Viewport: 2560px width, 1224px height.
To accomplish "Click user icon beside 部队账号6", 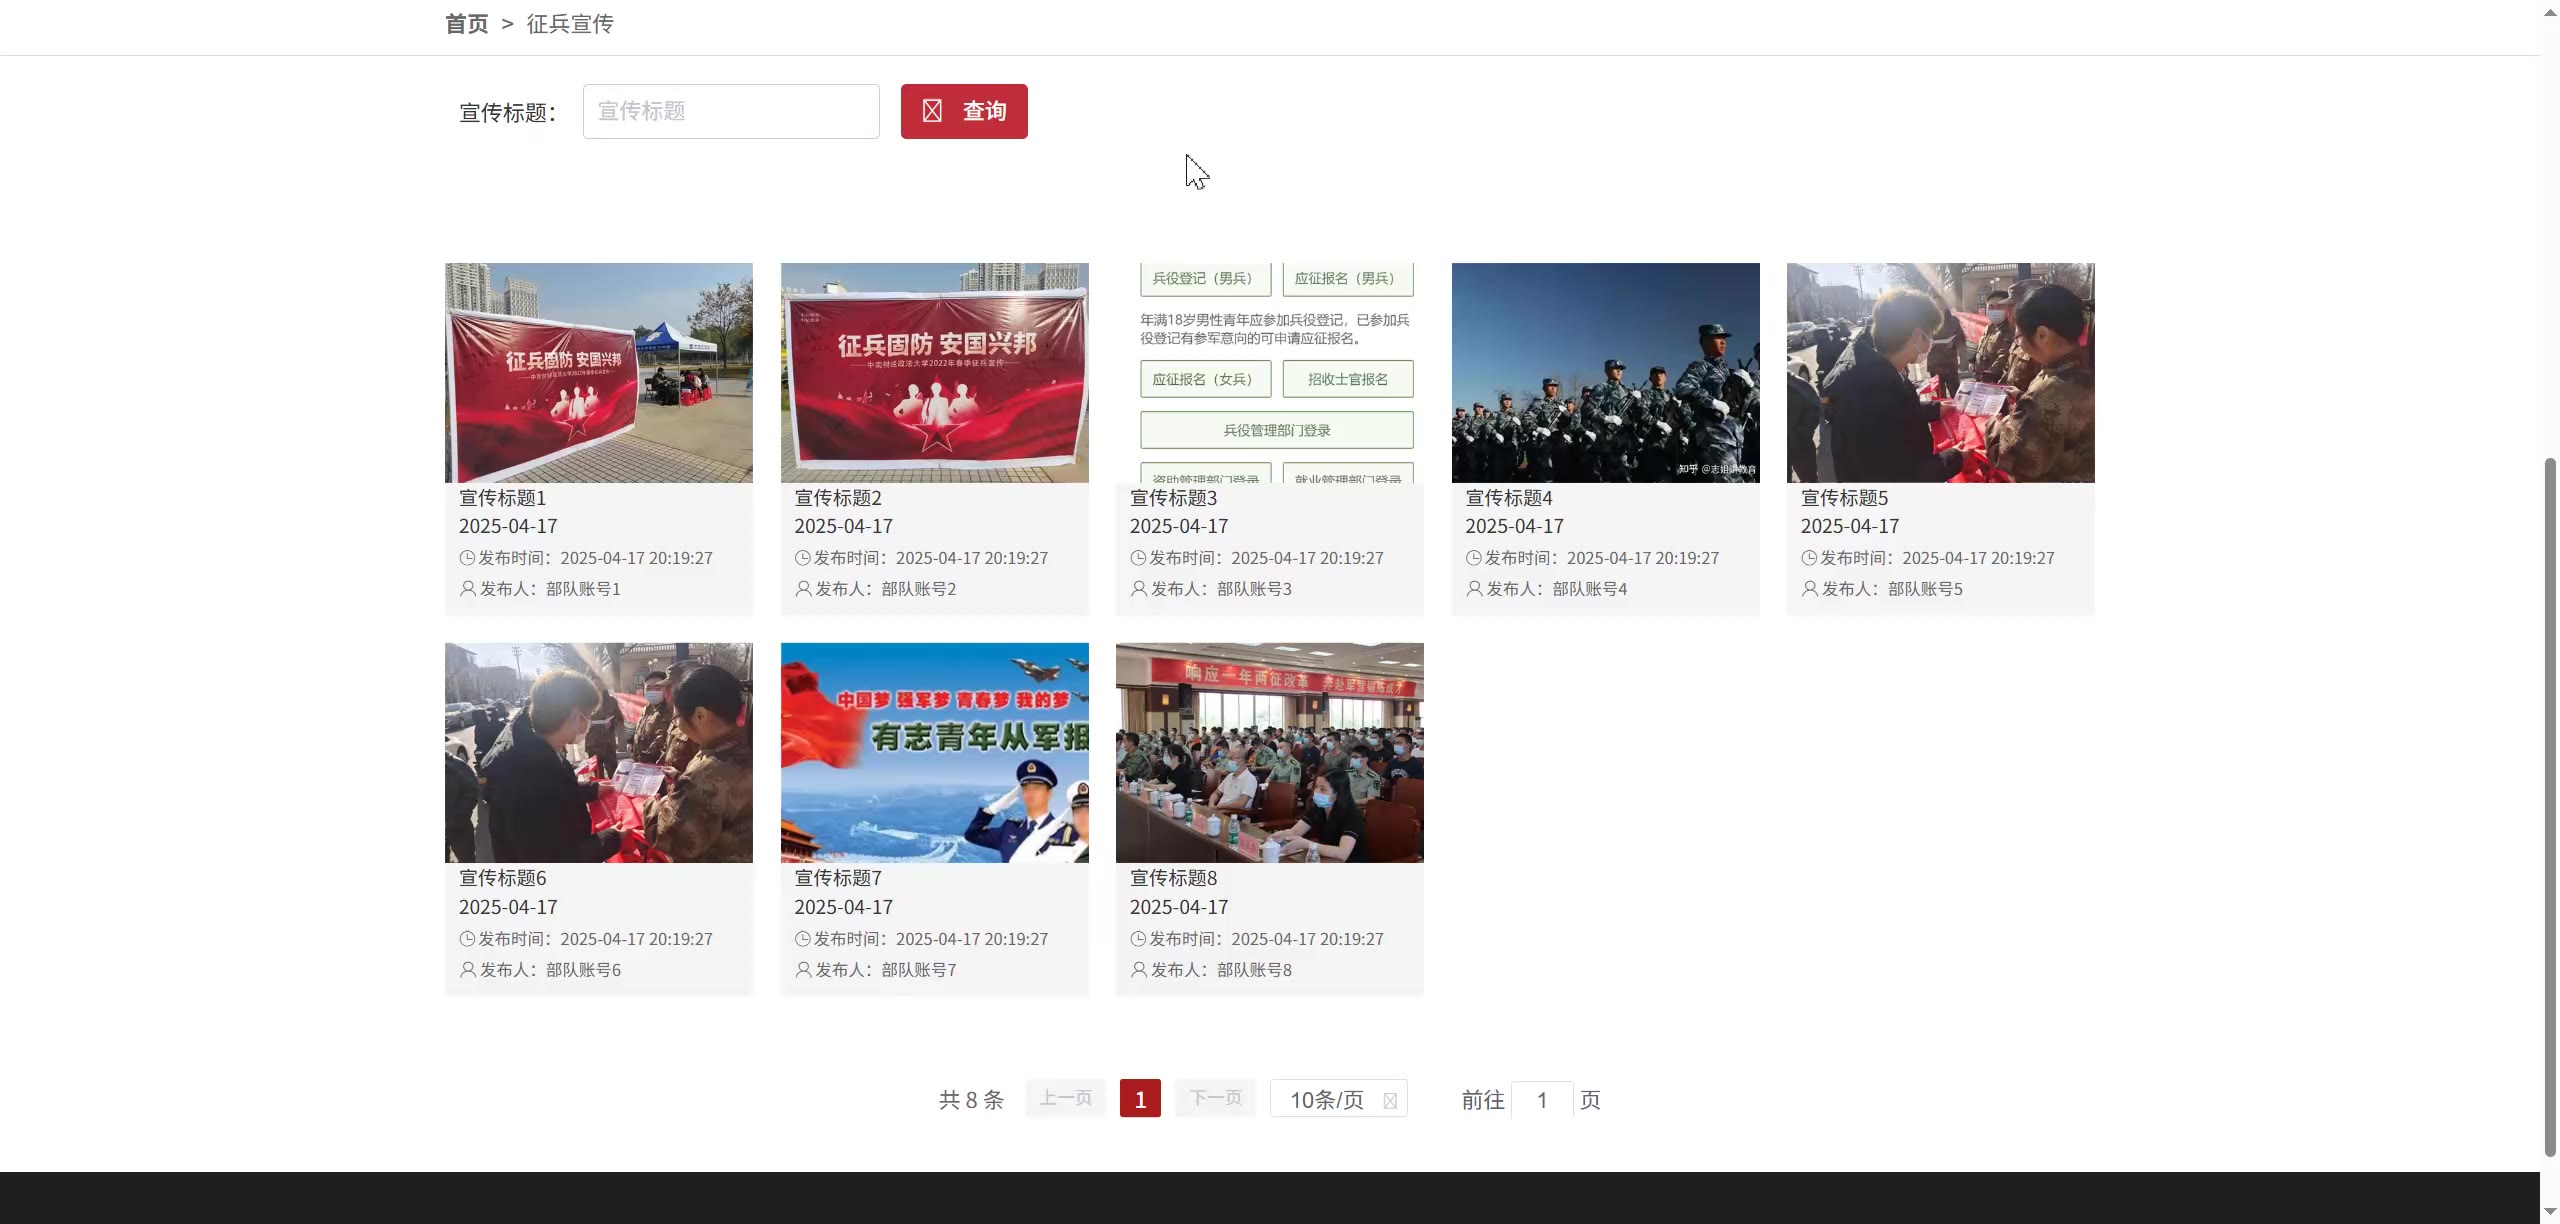I will coord(467,970).
